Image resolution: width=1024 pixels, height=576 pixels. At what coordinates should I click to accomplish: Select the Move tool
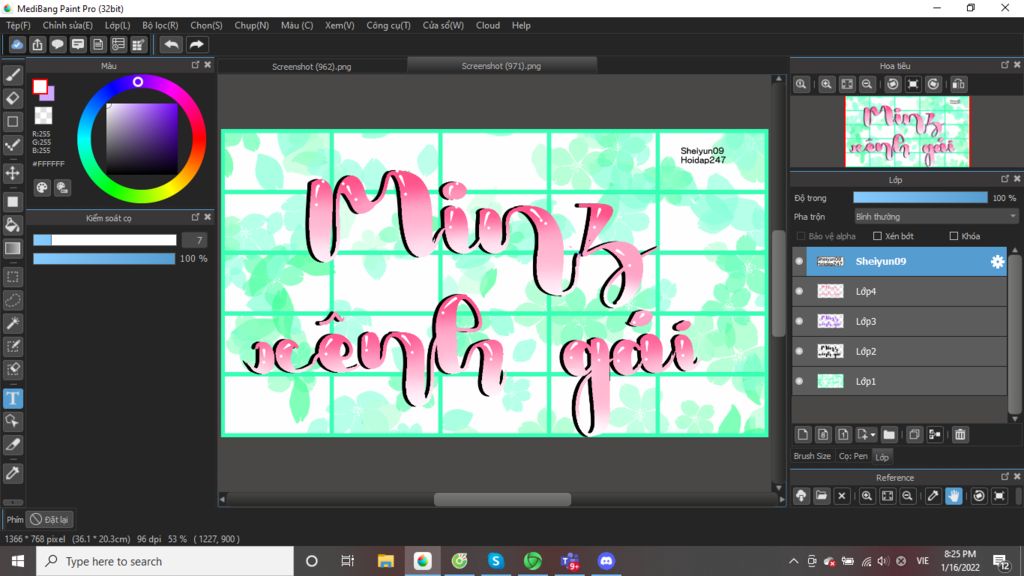(x=12, y=173)
